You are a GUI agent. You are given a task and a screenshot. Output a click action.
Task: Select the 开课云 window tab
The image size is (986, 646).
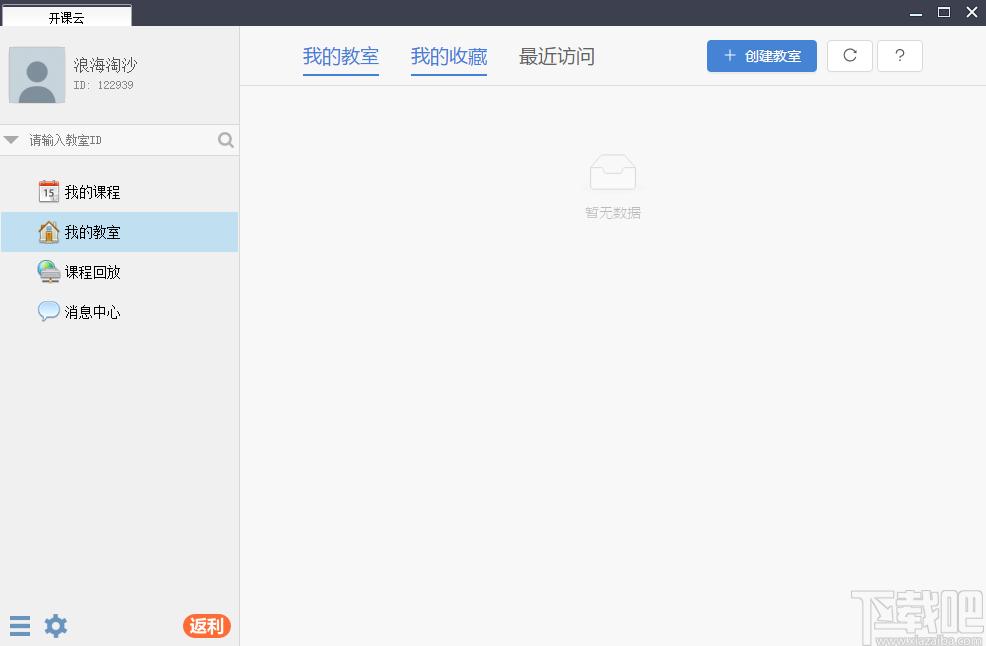67,17
